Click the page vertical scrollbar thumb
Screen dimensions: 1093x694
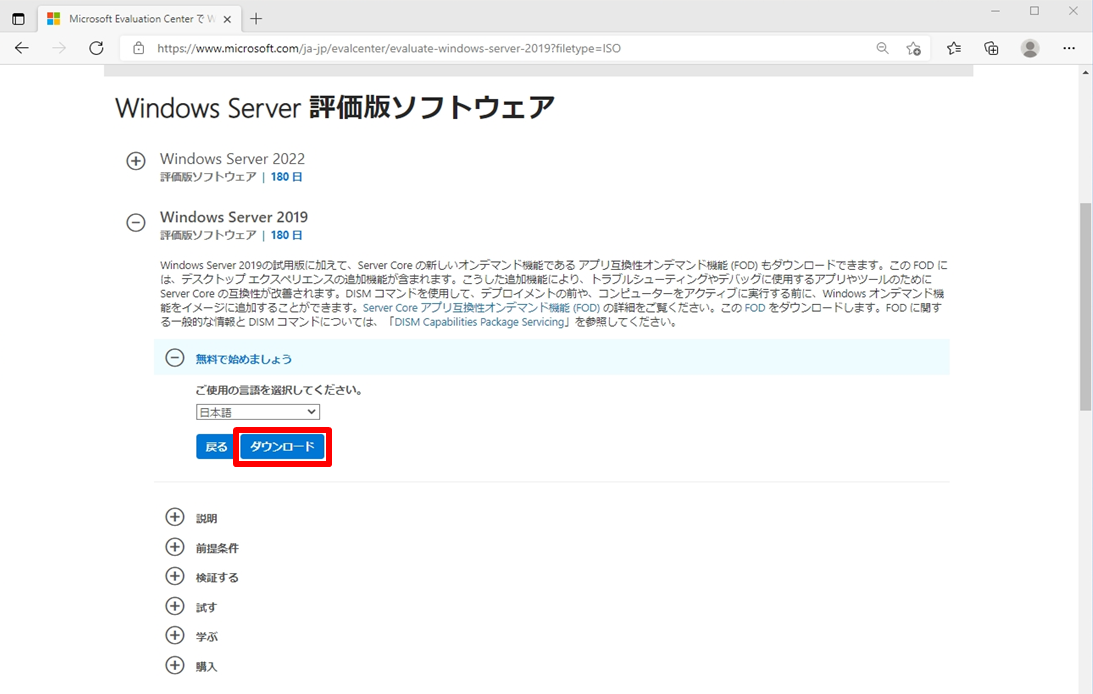click(1085, 307)
